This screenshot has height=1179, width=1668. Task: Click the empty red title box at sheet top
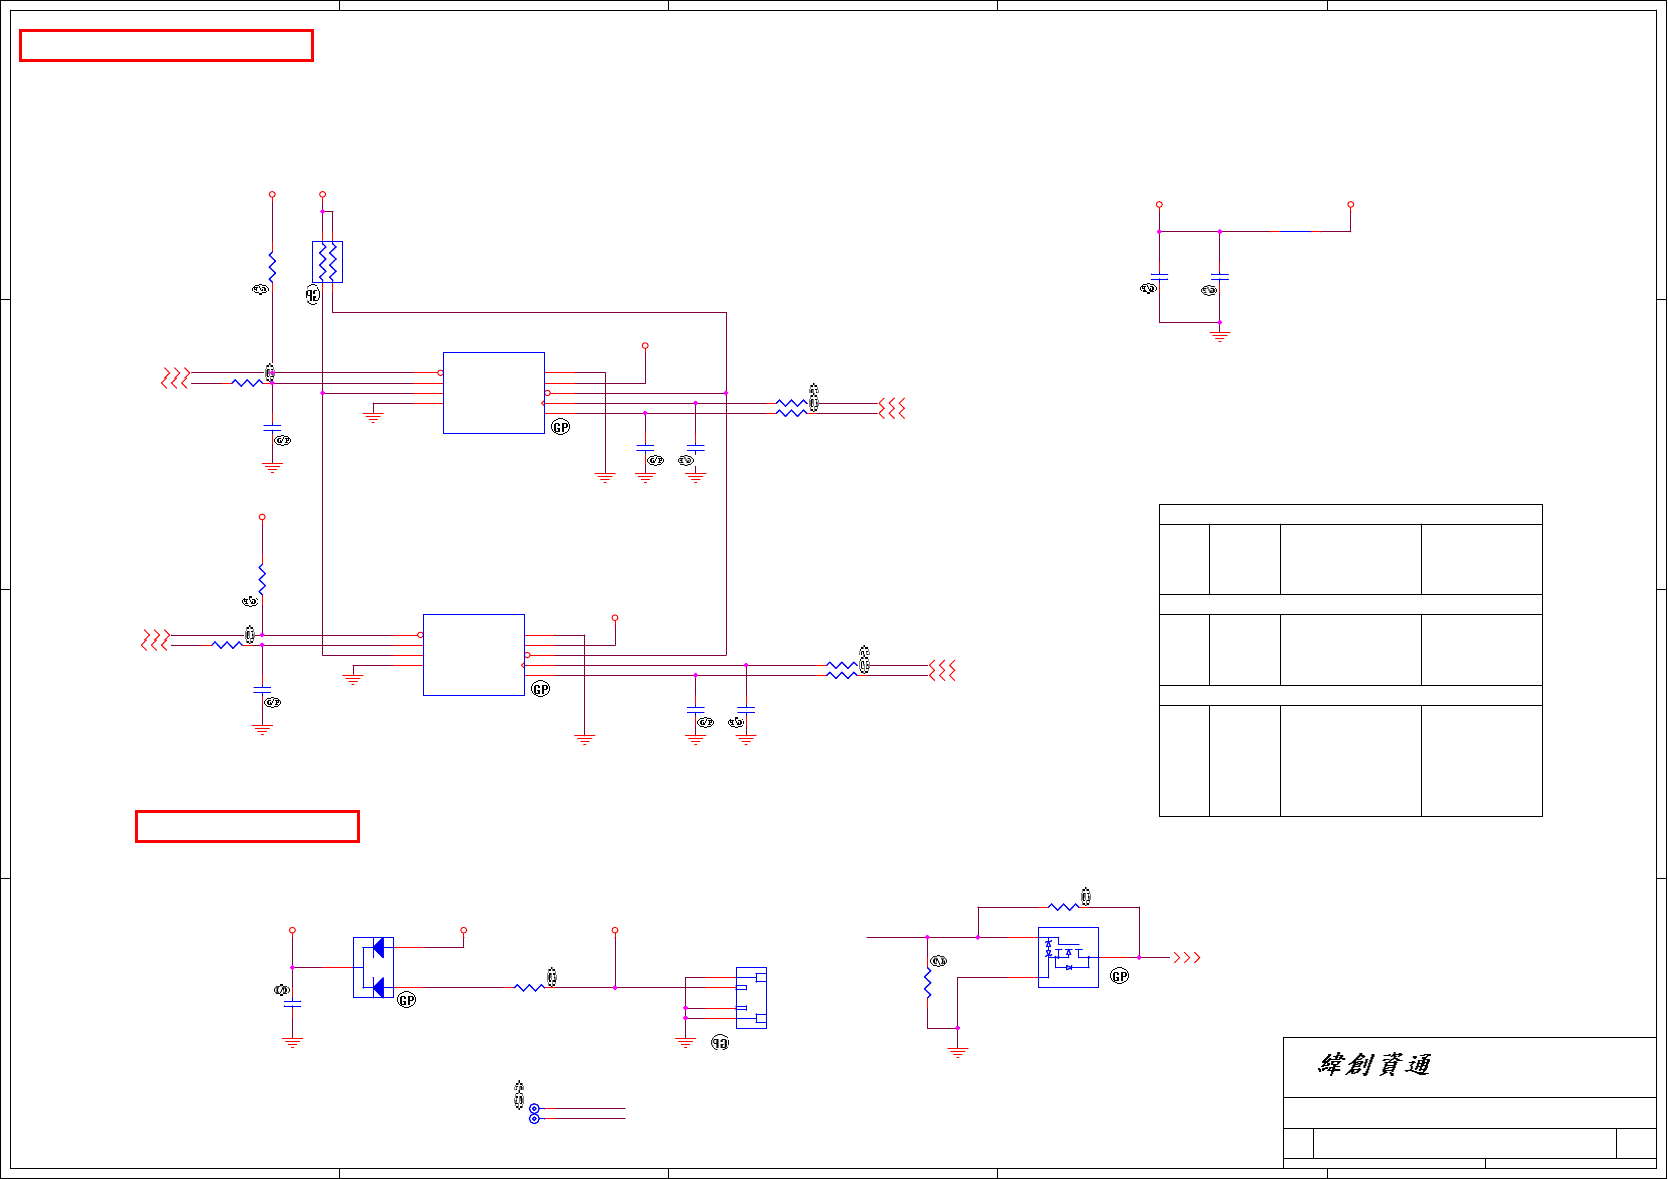(166, 46)
